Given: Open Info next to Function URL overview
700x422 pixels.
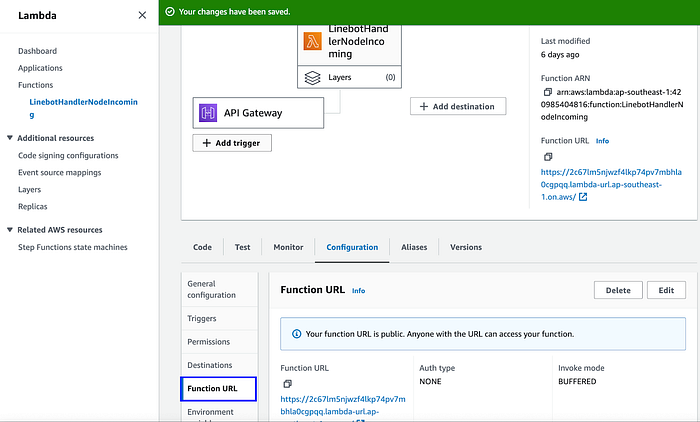Looking at the screenshot, I should pos(602,141).
